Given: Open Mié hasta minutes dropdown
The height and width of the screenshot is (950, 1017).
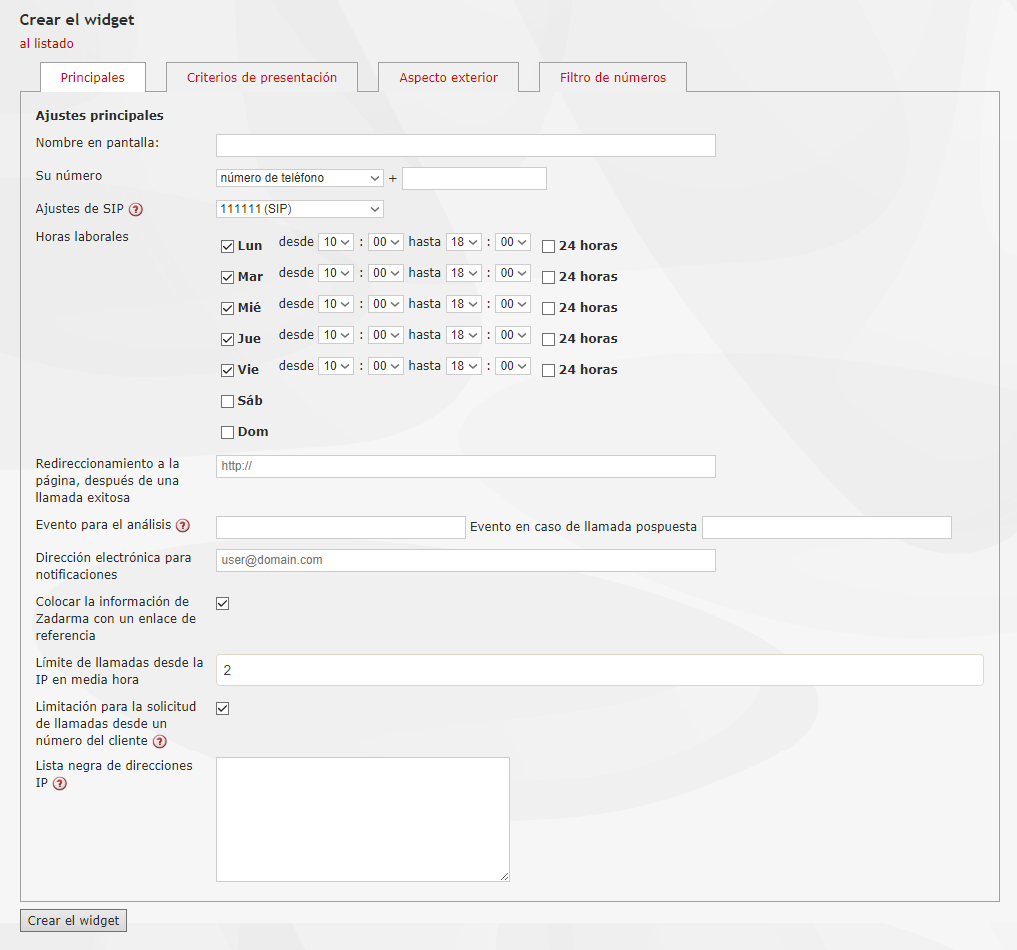Looking at the screenshot, I should (512, 304).
